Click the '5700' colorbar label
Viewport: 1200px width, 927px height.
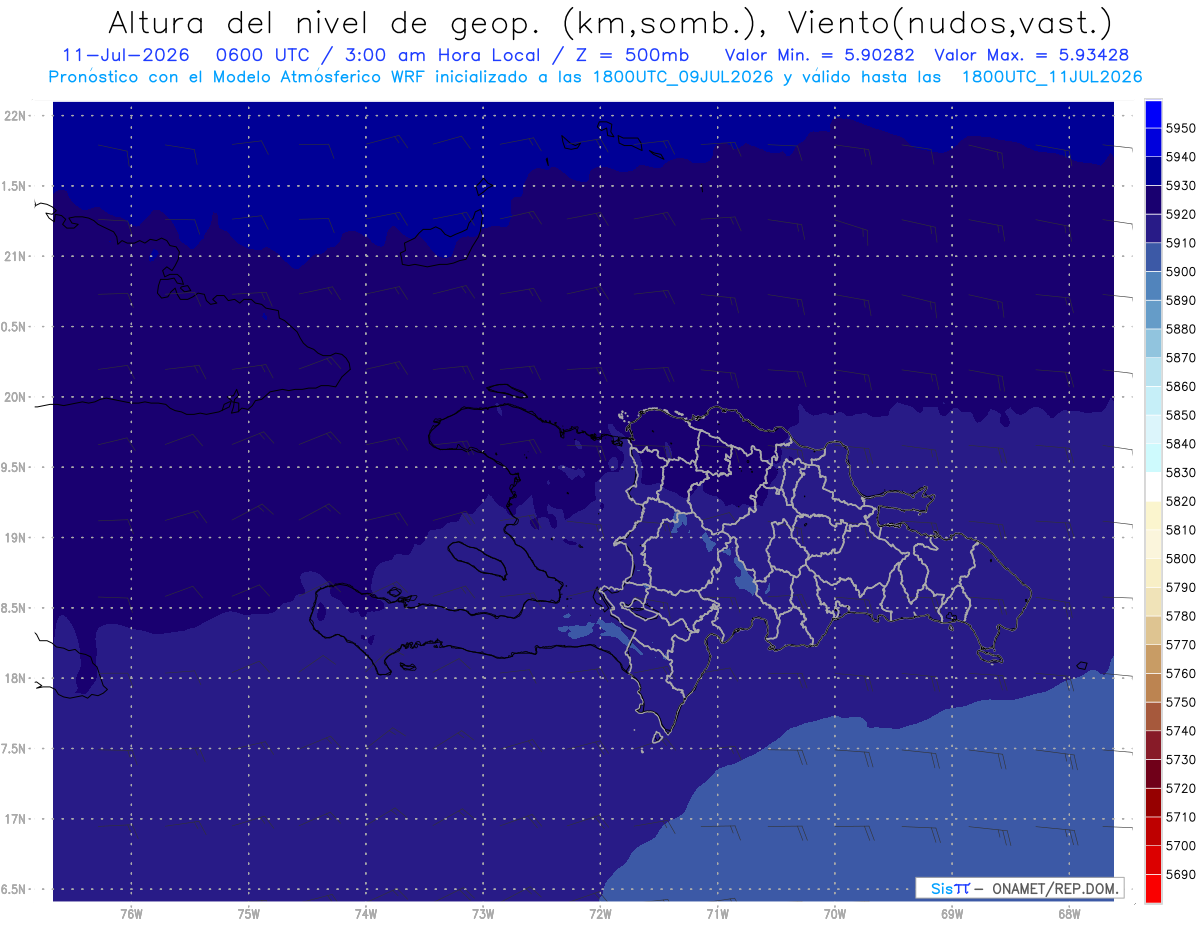click(x=1181, y=845)
